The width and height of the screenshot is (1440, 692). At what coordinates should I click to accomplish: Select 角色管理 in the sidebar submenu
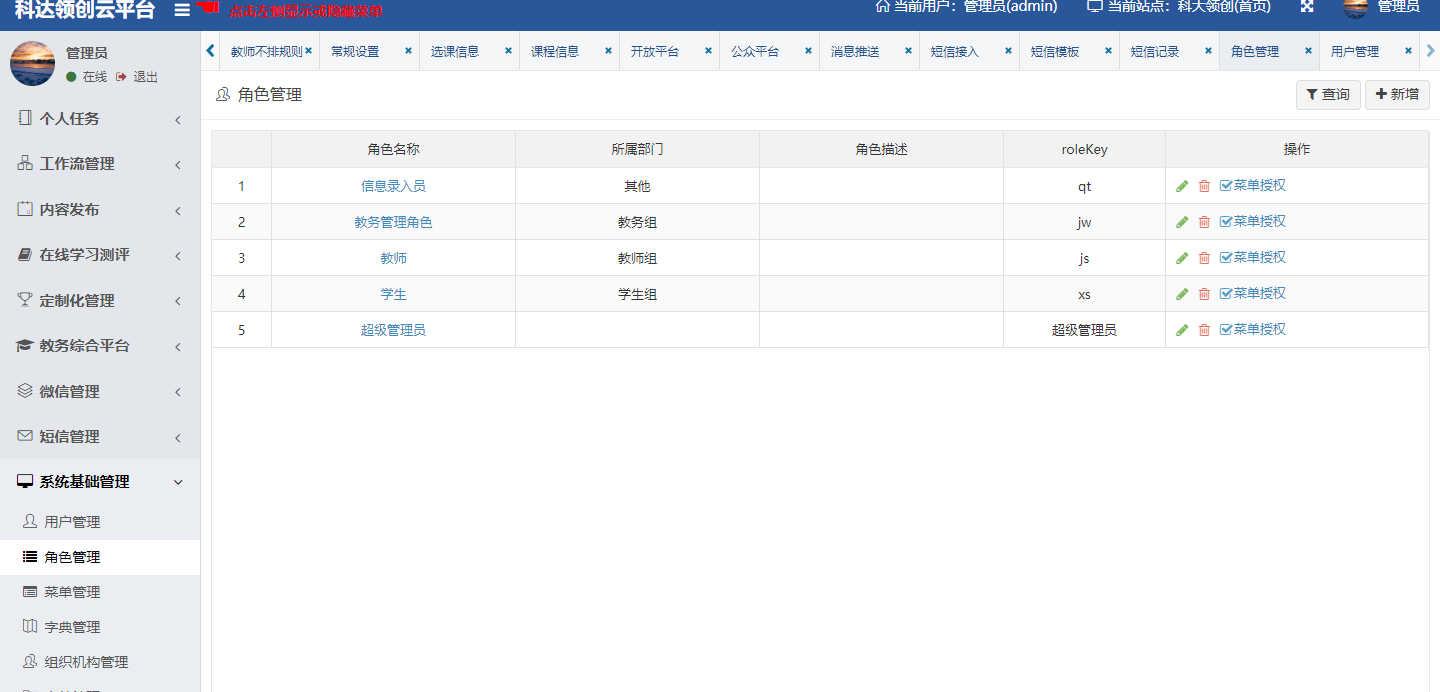[x=100, y=557]
